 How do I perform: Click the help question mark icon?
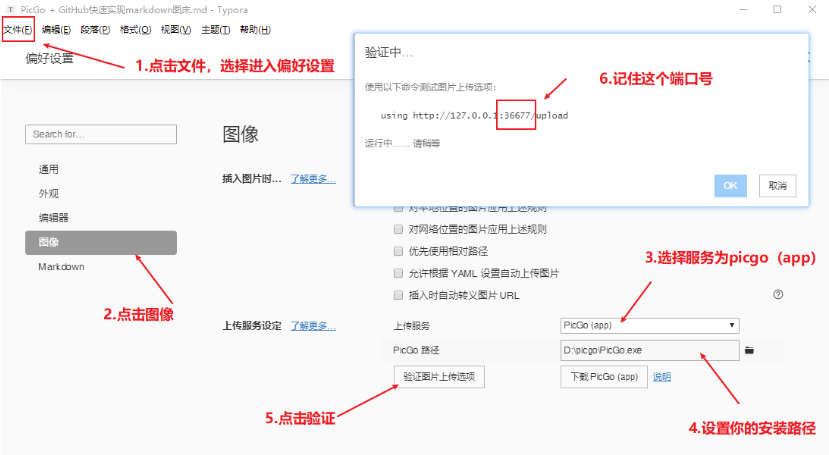pos(778,295)
